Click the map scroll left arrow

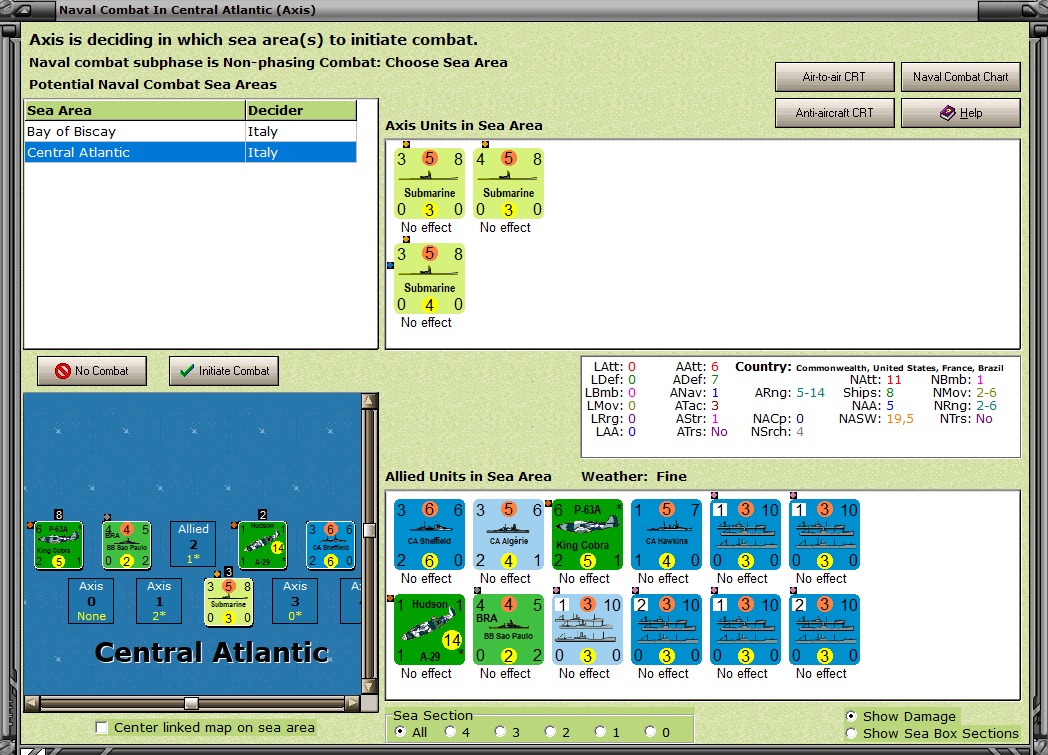pyautogui.click(x=31, y=703)
